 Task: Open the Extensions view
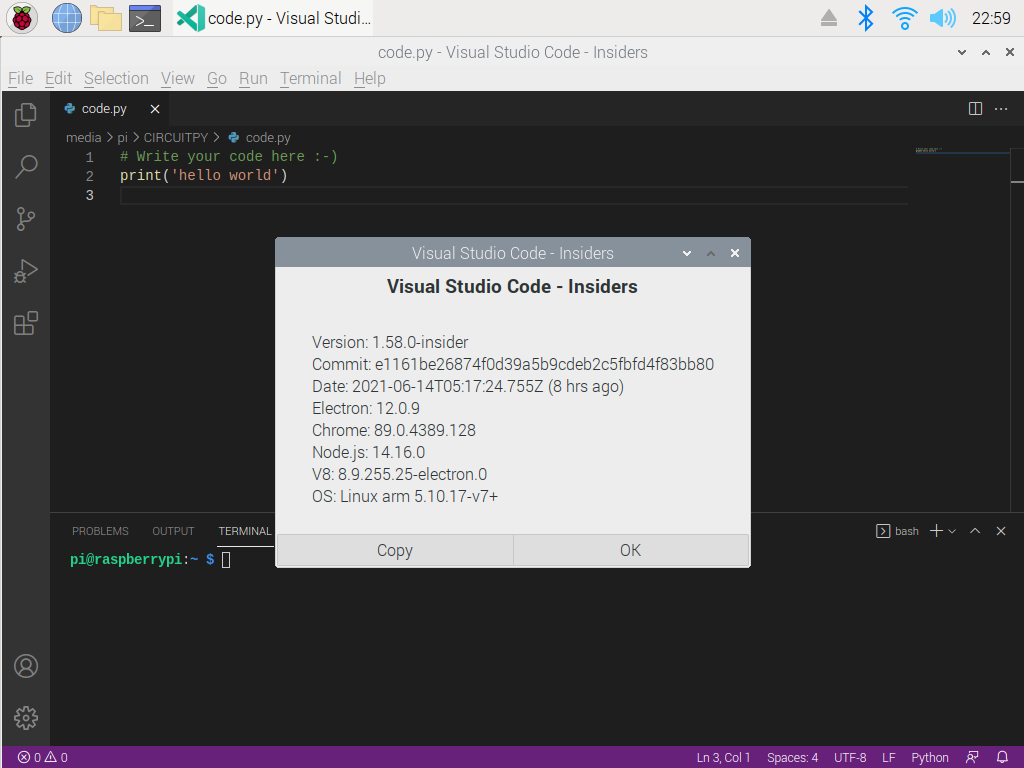click(x=25, y=323)
